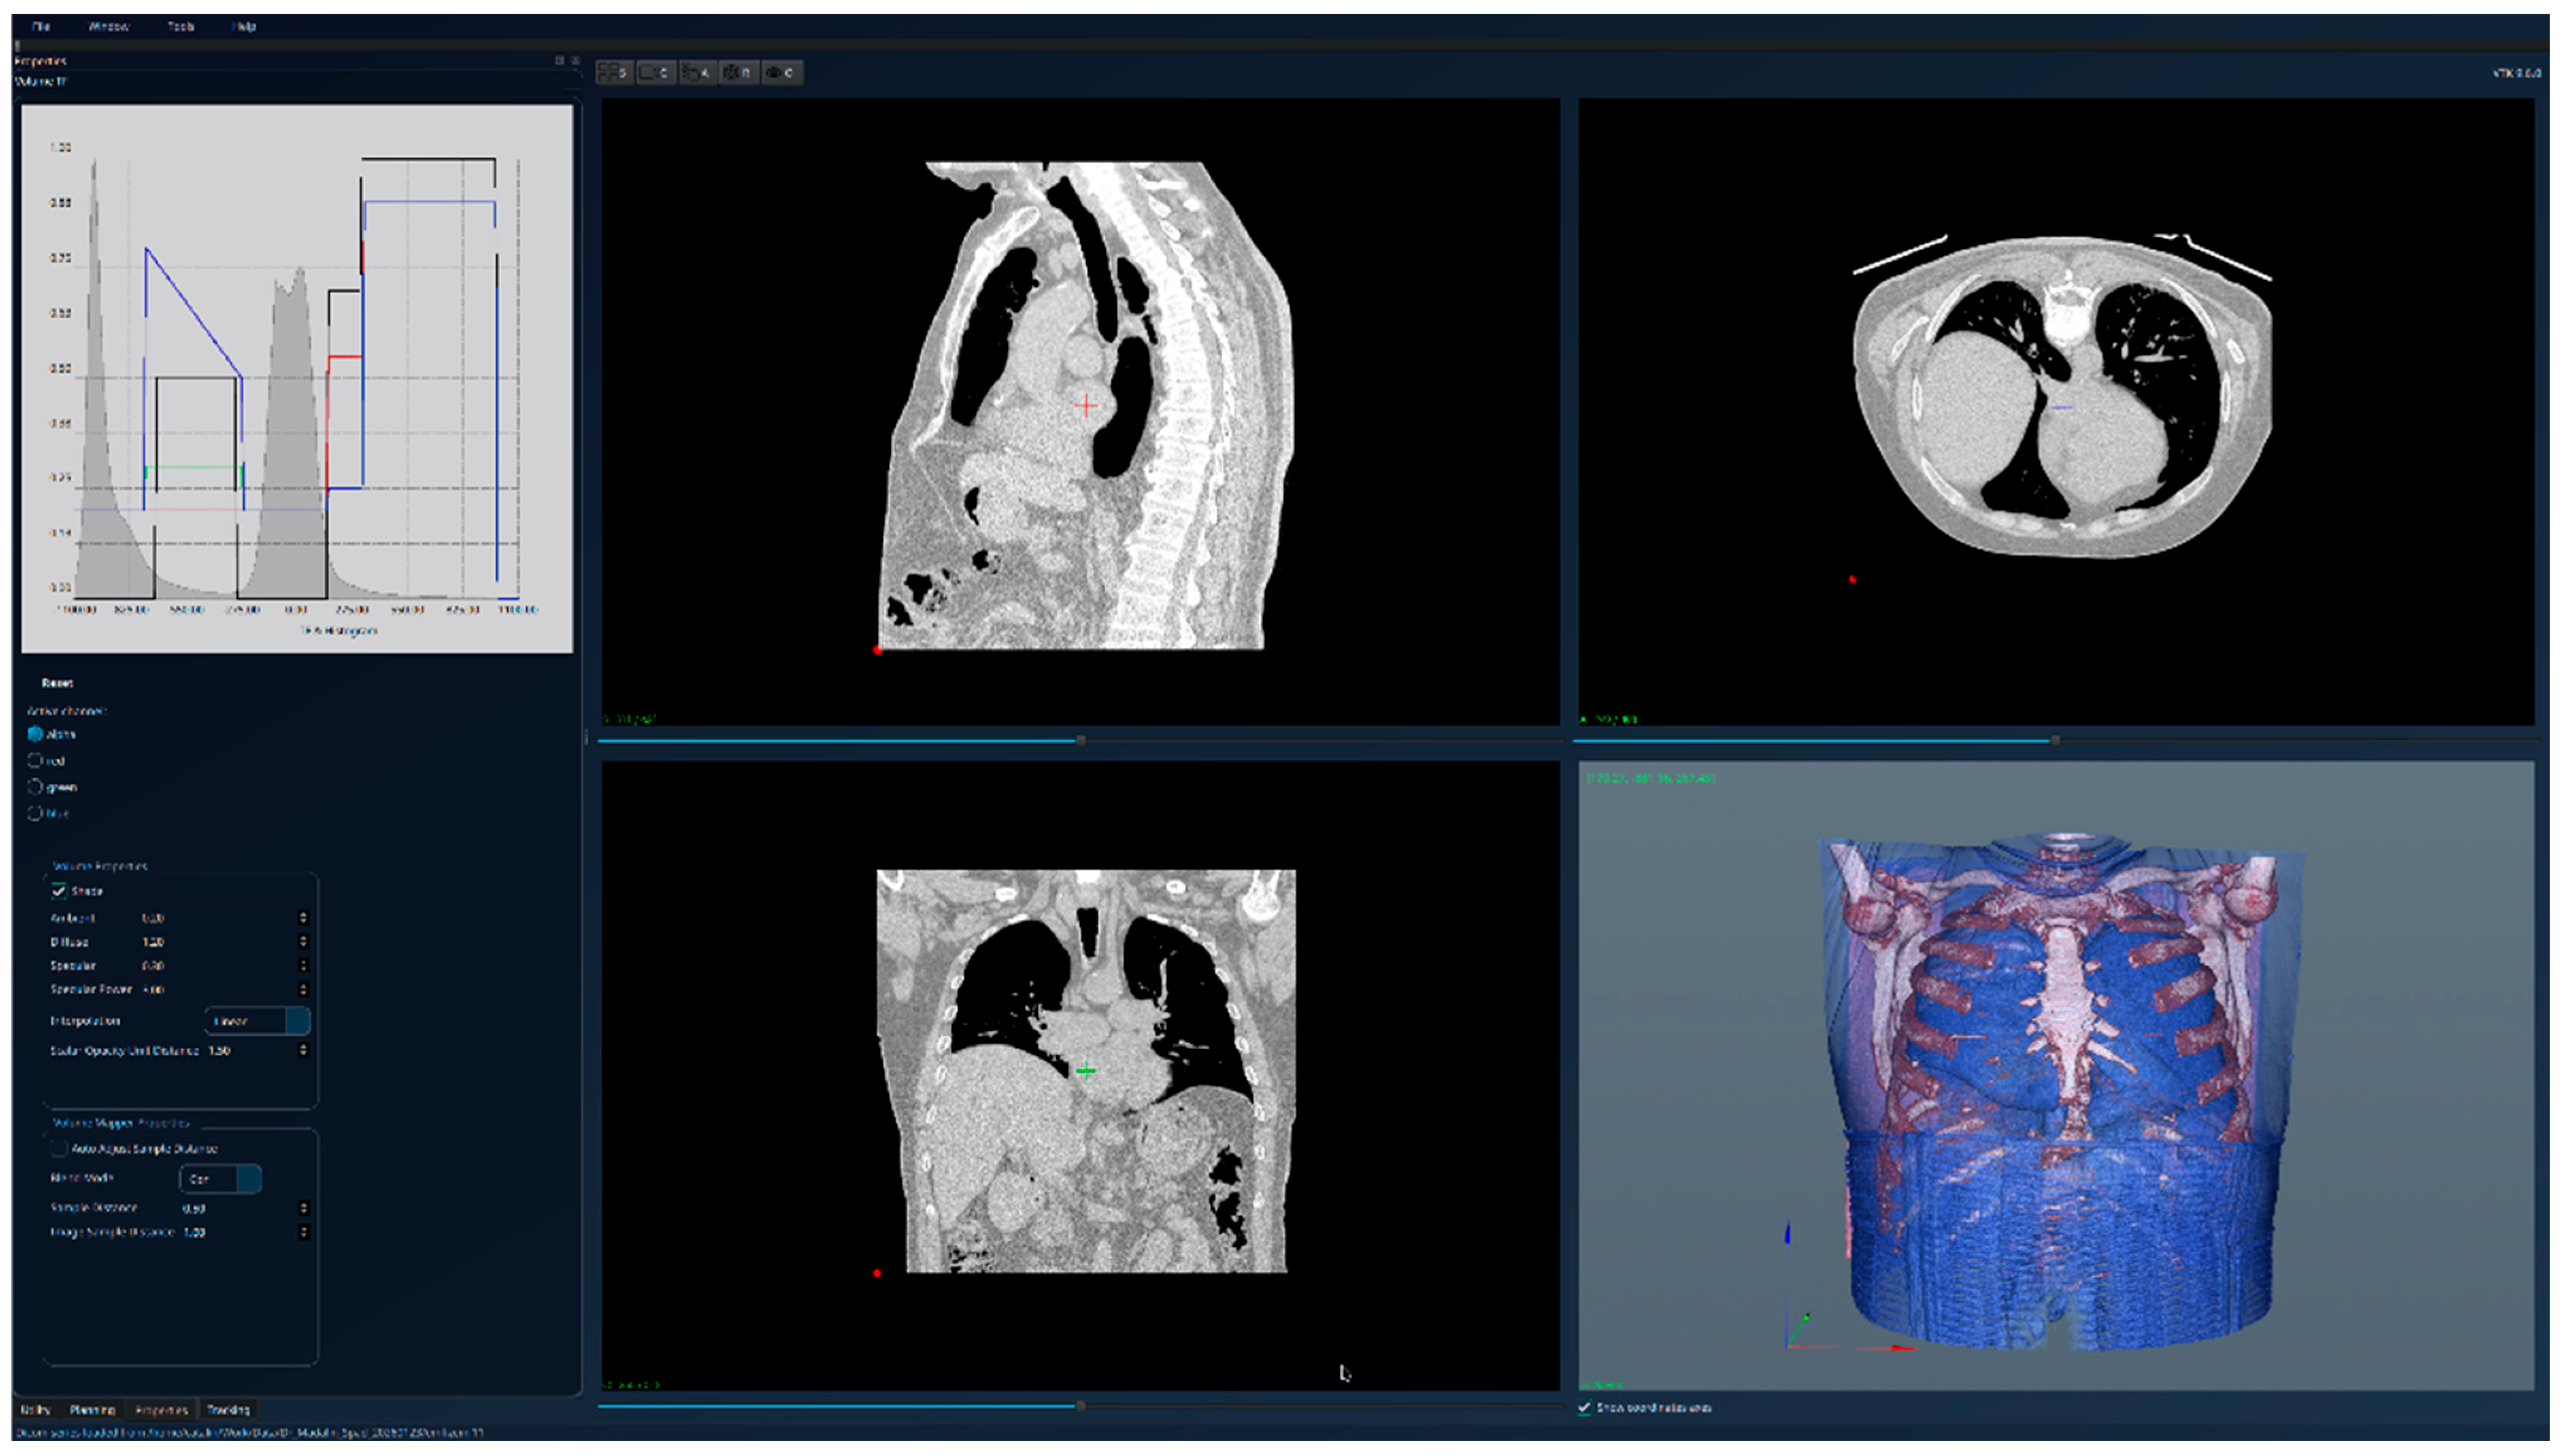Click the single-view 'C' toolbar icon
Screen dimensions: 2562x1456
[656, 73]
